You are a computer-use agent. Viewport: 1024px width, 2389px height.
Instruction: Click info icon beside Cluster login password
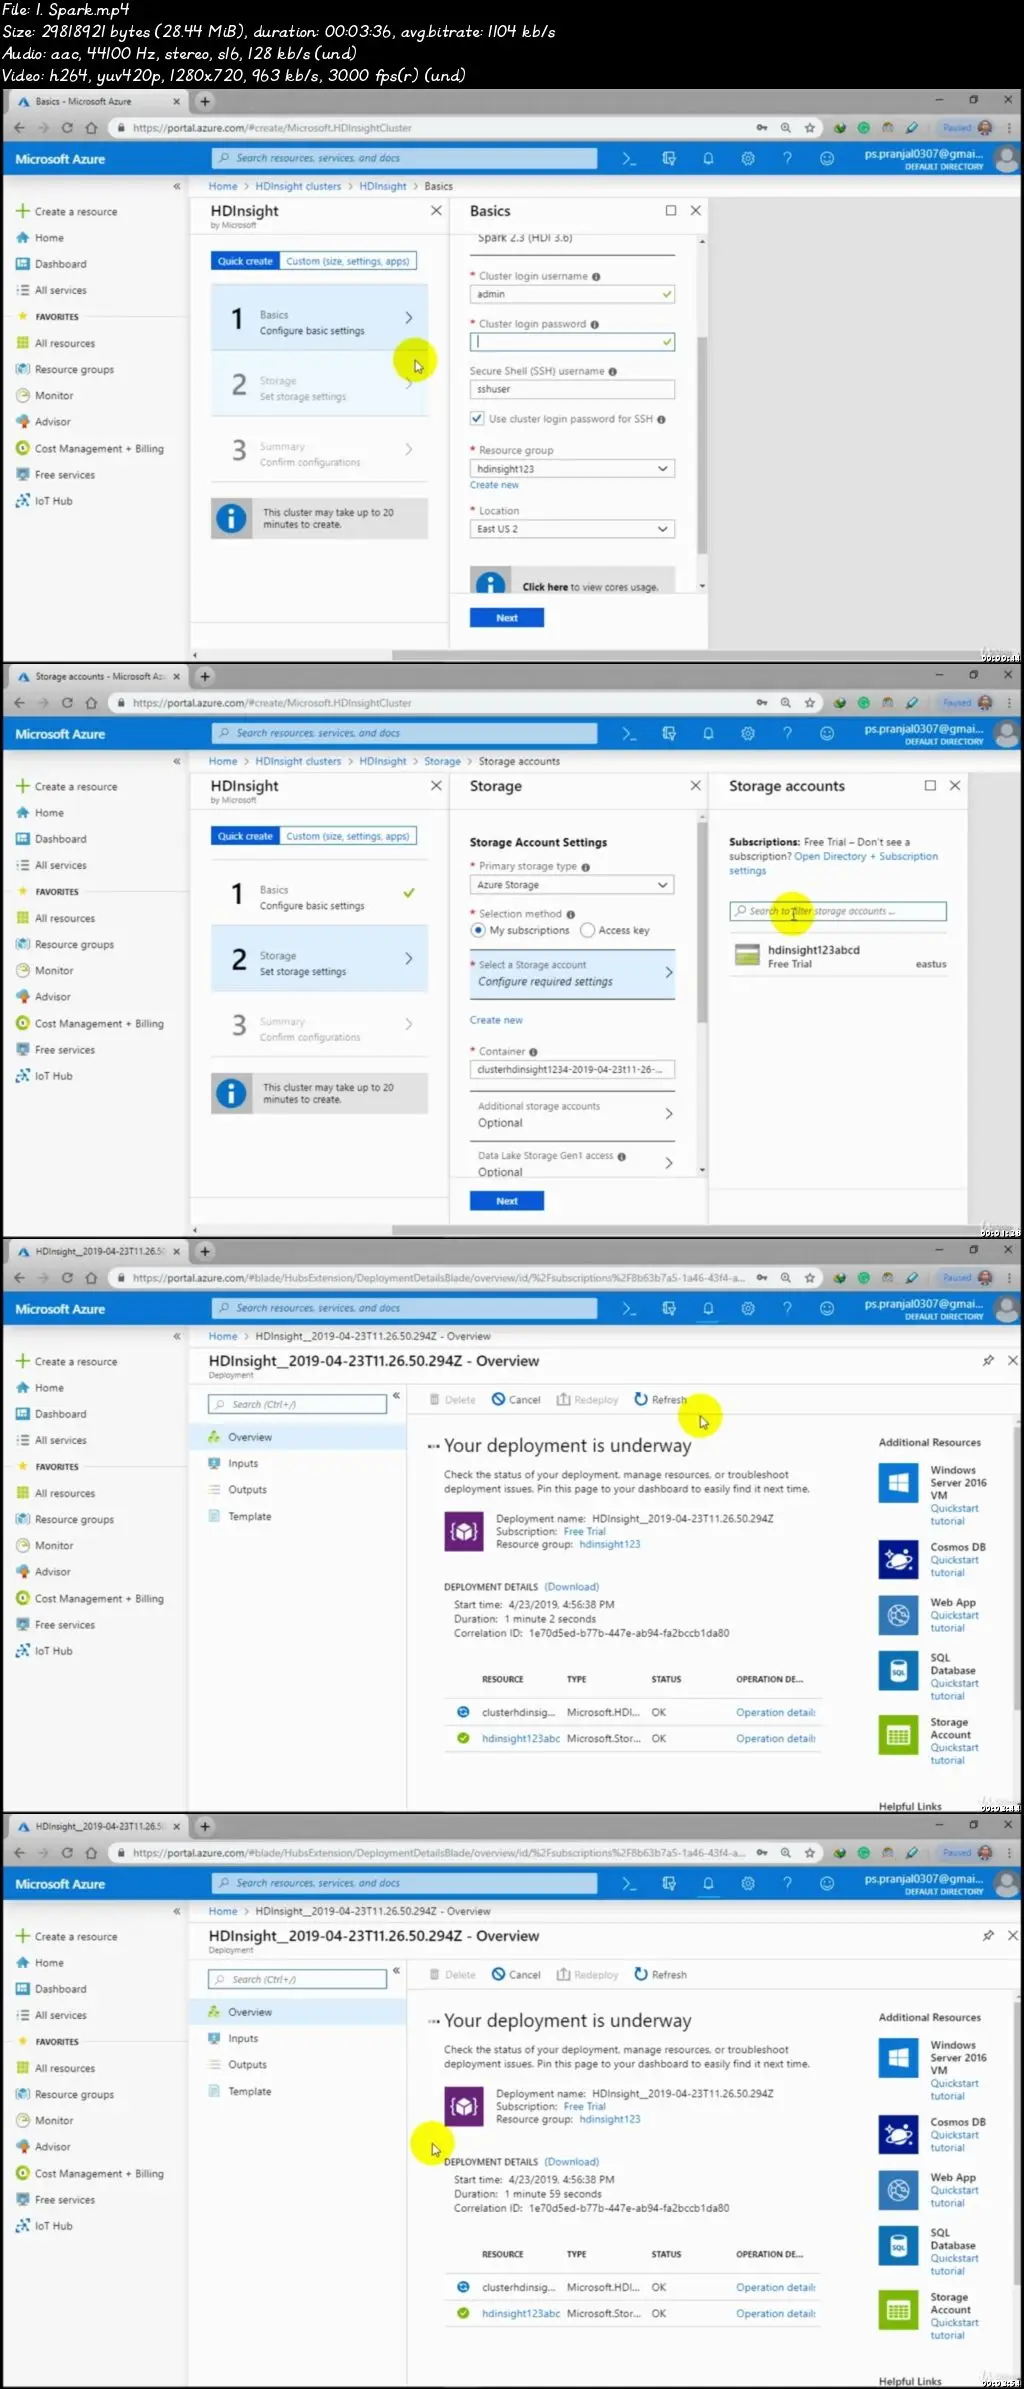tap(594, 325)
